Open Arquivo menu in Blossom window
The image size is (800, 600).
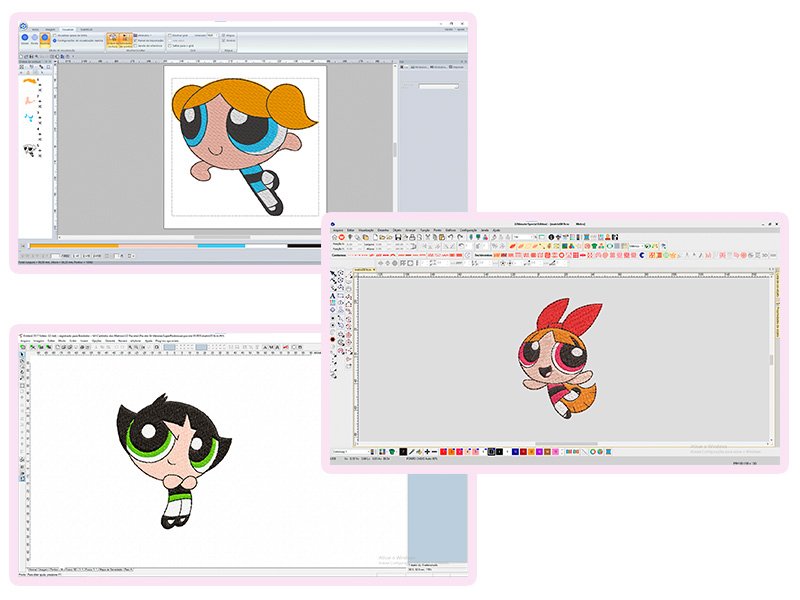338,230
